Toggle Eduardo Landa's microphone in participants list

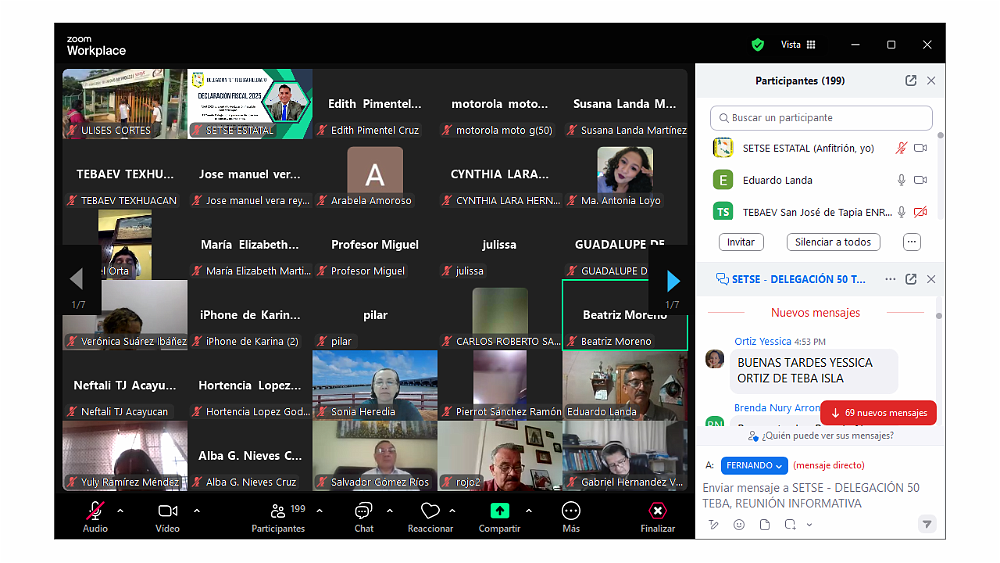[901, 180]
